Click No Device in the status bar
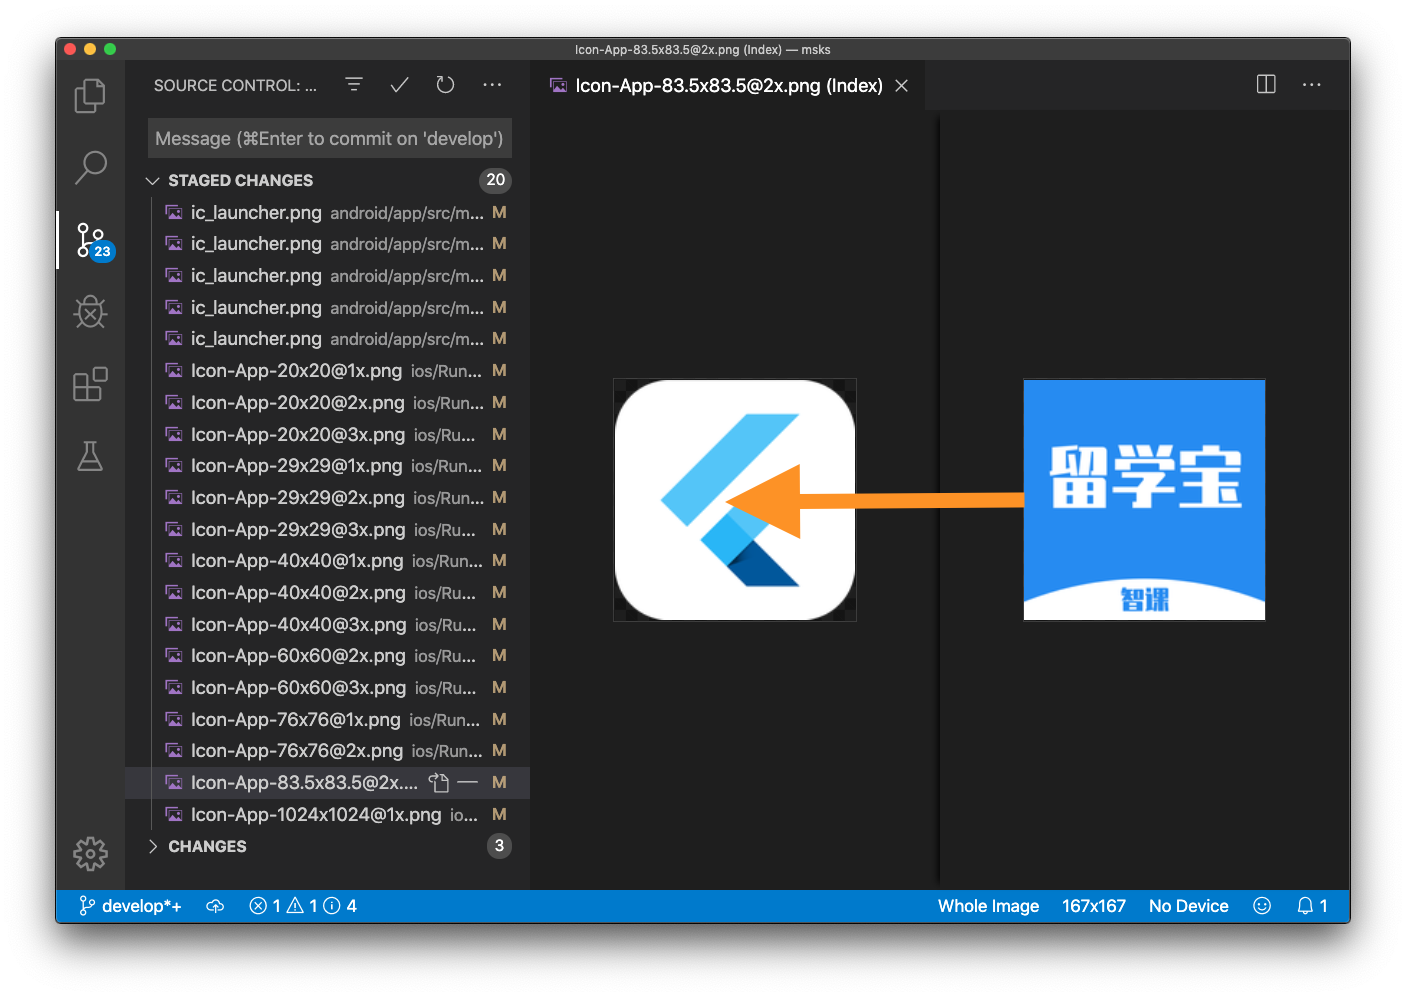Screen dimensions: 1406x997 tap(1188, 906)
